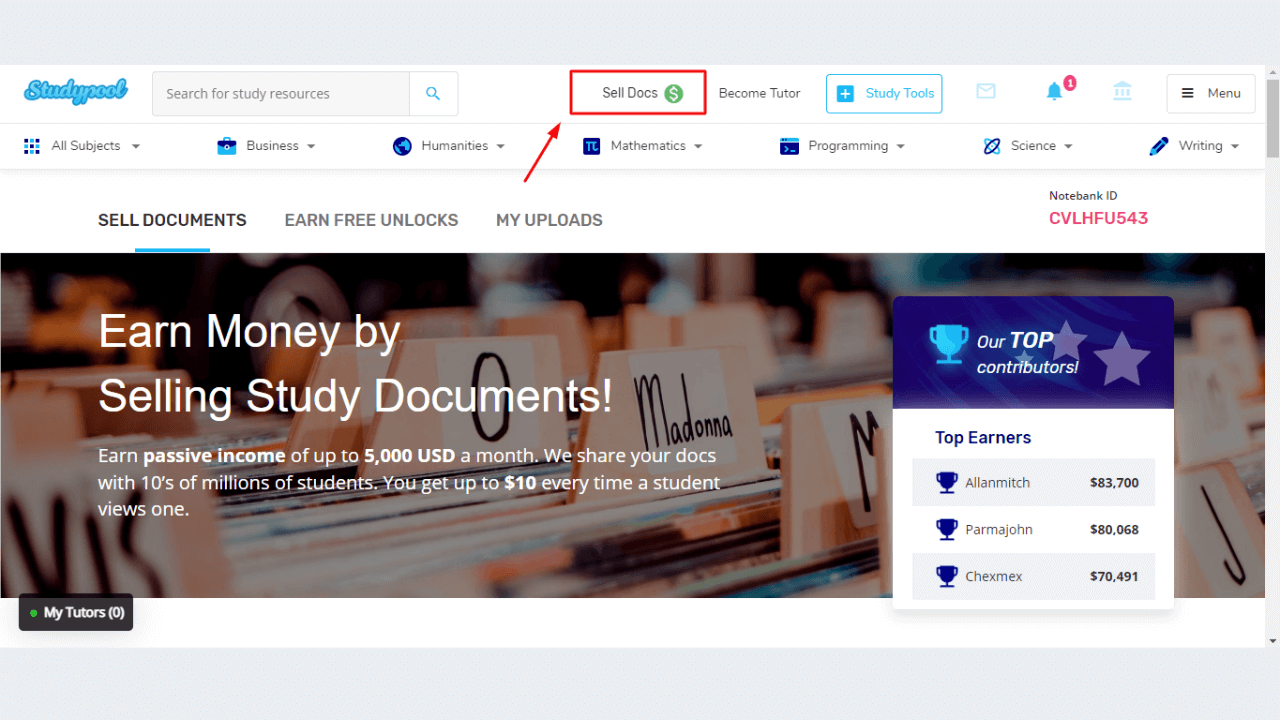Click the trophy beside Parmajohn

click(x=947, y=529)
